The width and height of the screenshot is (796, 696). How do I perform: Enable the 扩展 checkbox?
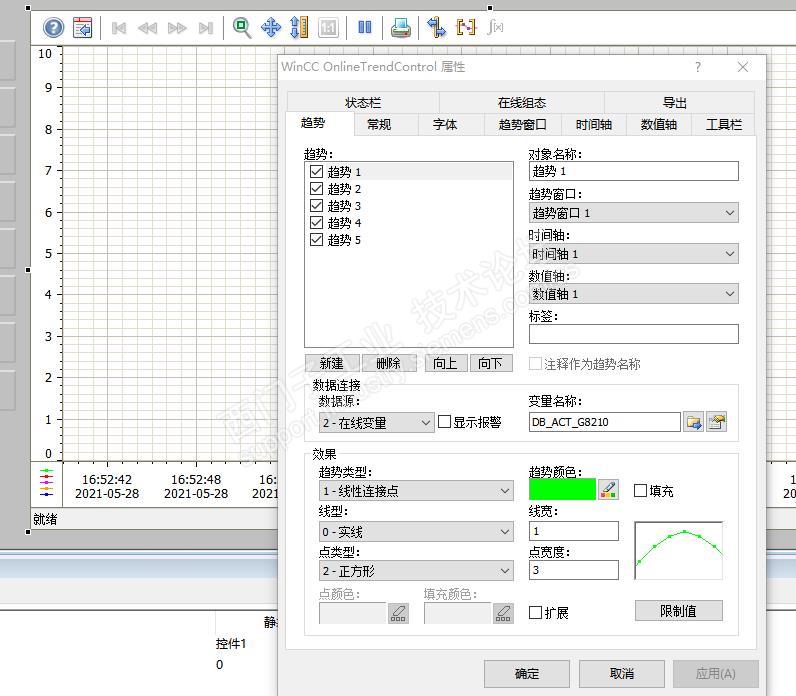point(536,612)
